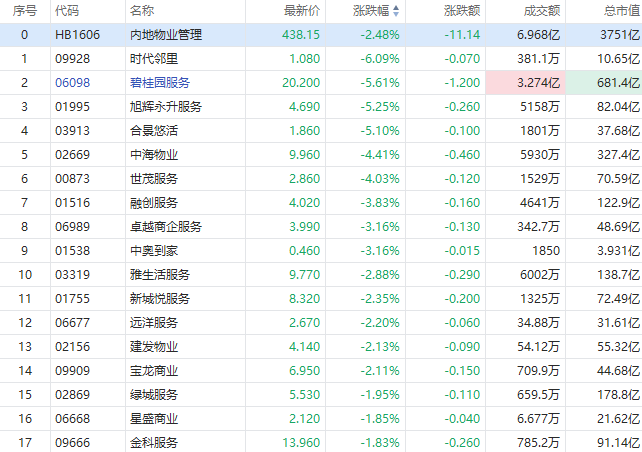Select the 金科服务 name
Viewport: 642px width, 452px height.
coord(154,443)
